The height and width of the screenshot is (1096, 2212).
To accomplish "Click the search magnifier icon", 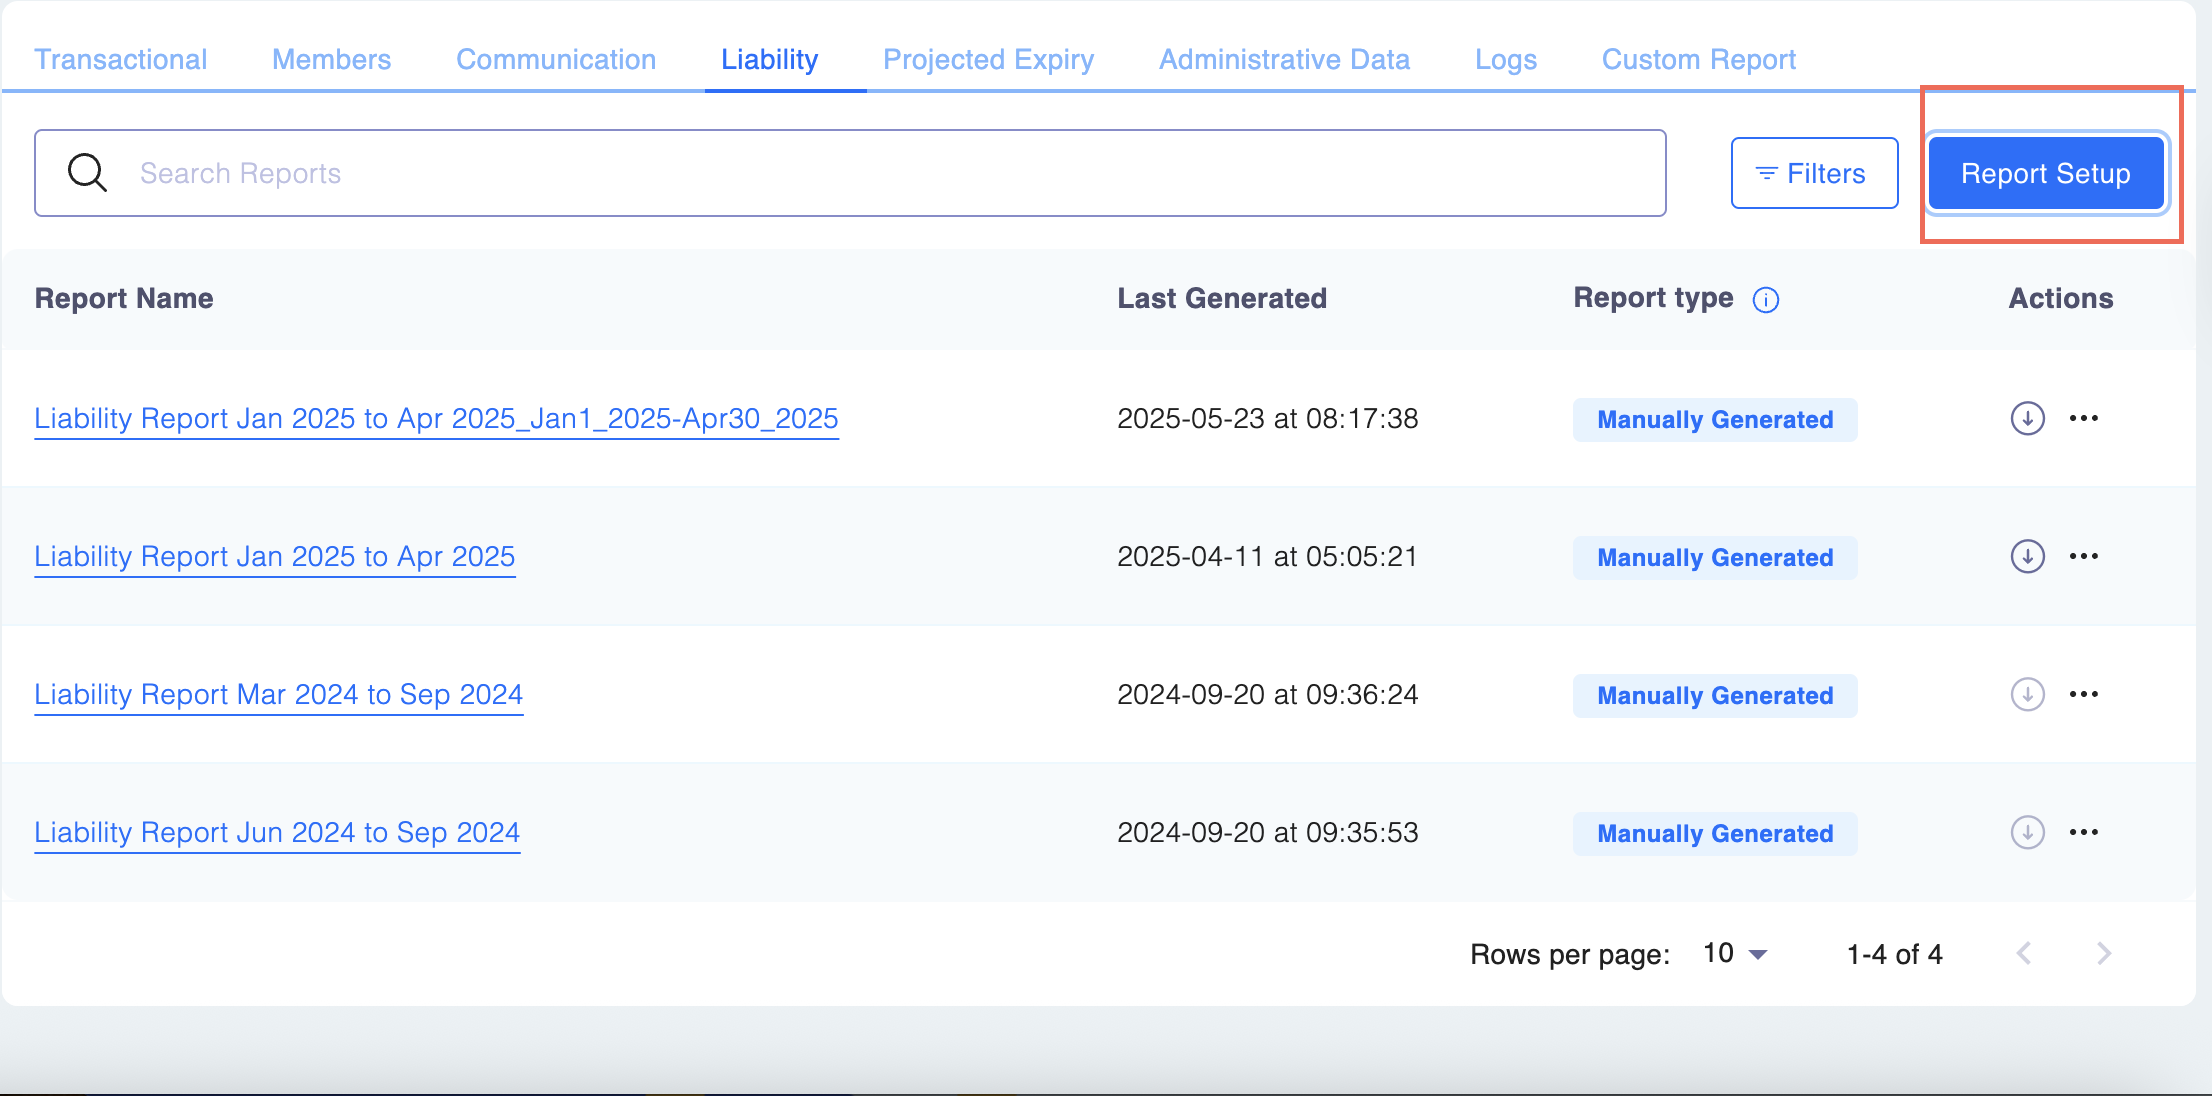I will (87, 173).
